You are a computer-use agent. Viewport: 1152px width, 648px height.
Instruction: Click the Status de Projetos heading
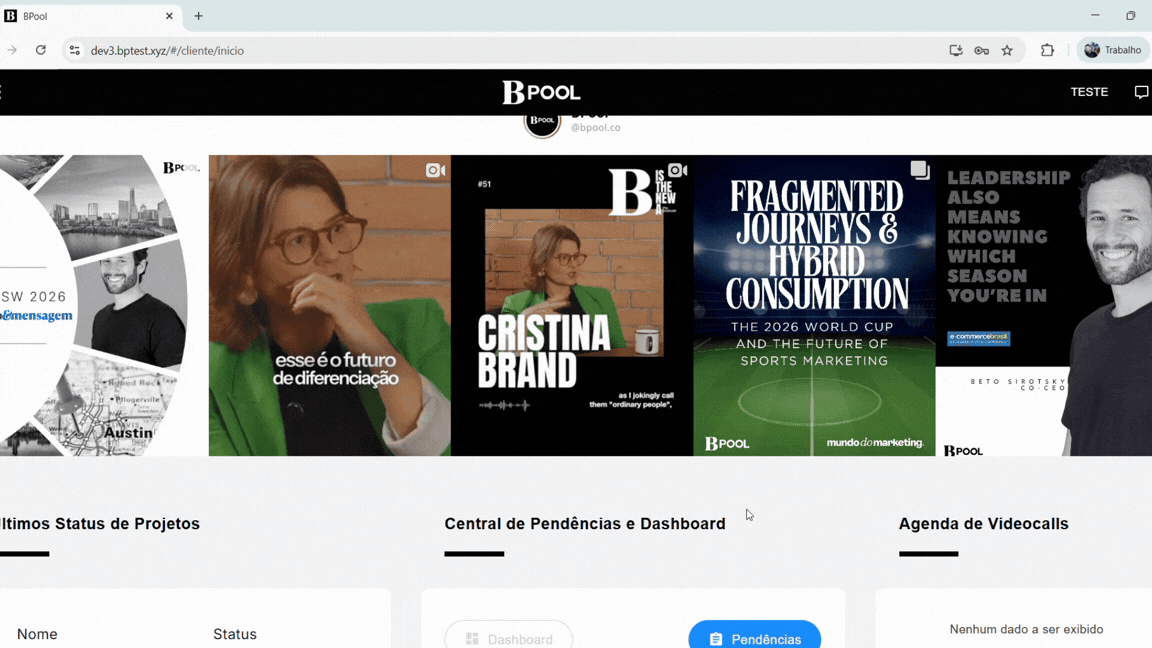point(100,524)
